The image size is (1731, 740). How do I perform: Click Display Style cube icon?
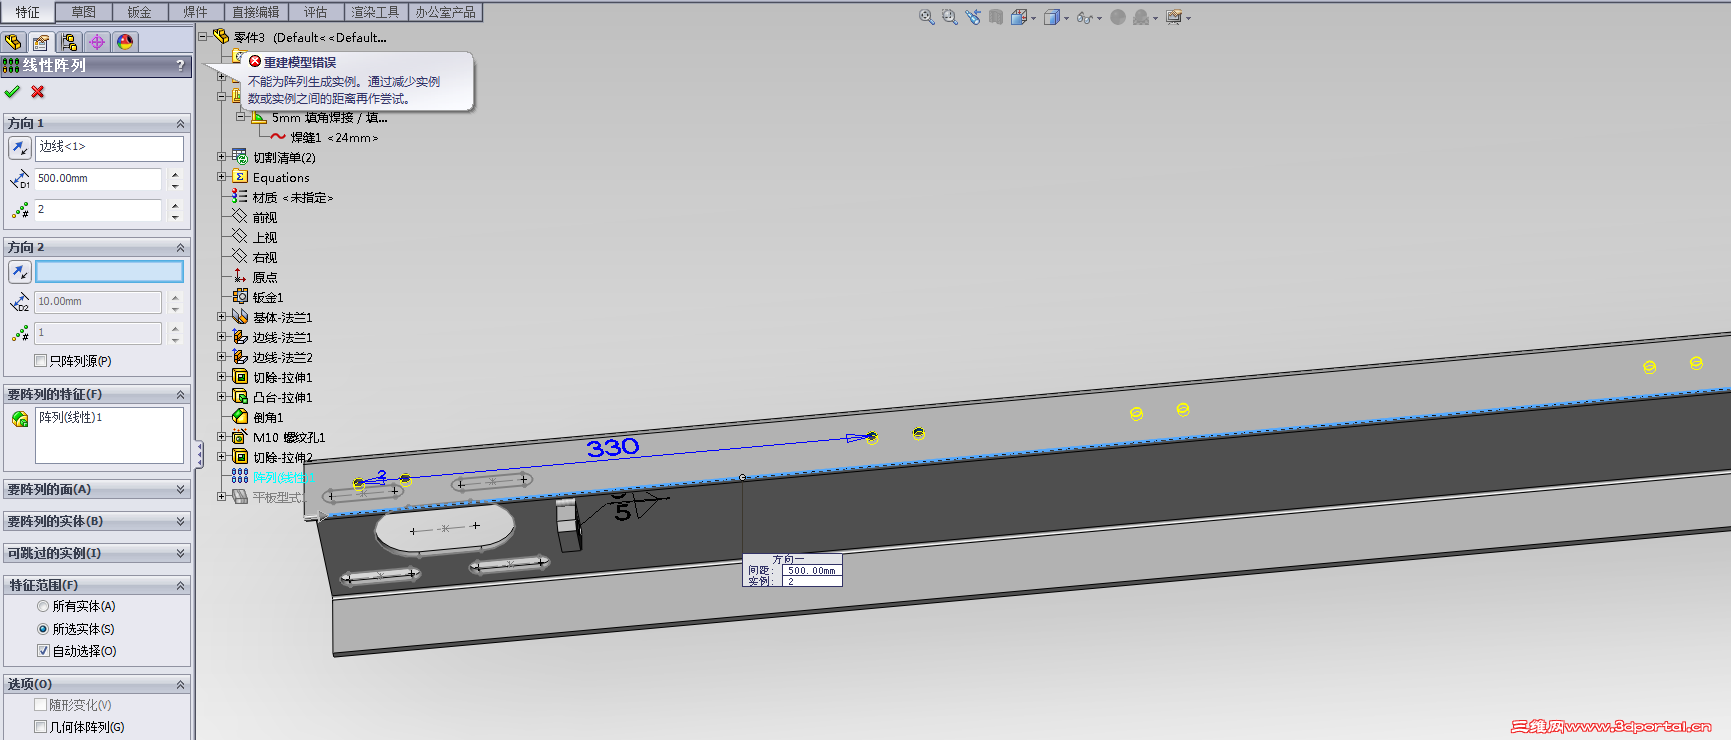pyautogui.click(x=1051, y=17)
